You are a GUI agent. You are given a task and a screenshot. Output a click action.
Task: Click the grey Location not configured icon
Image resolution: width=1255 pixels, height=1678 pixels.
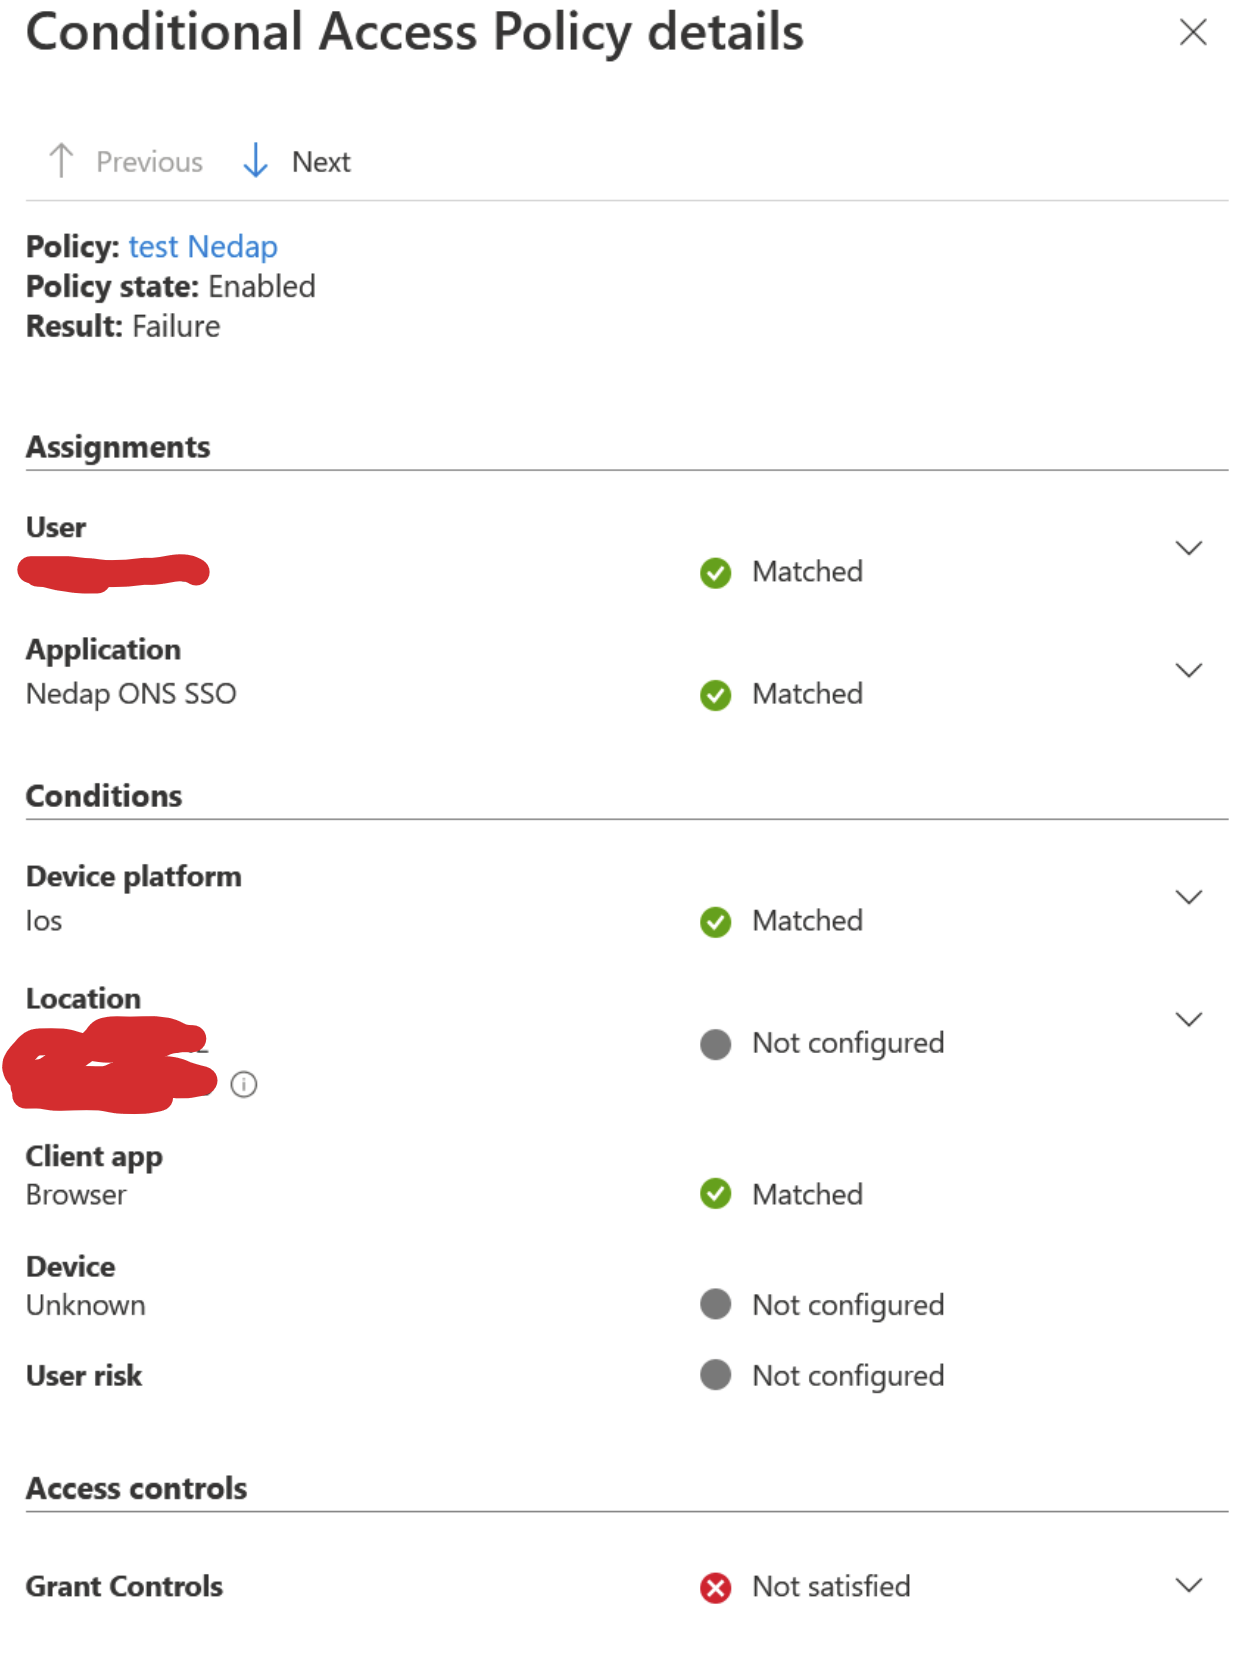(715, 1044)
